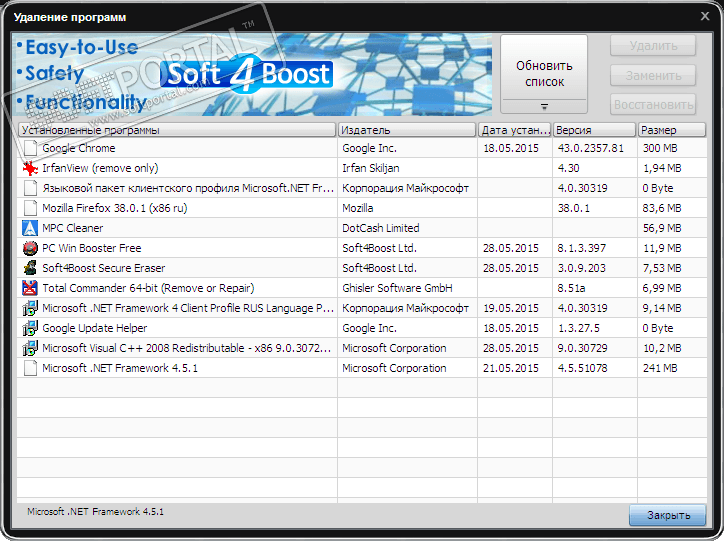
Task: Click the Google Update Helper installer icon
Action: [30, 328]
